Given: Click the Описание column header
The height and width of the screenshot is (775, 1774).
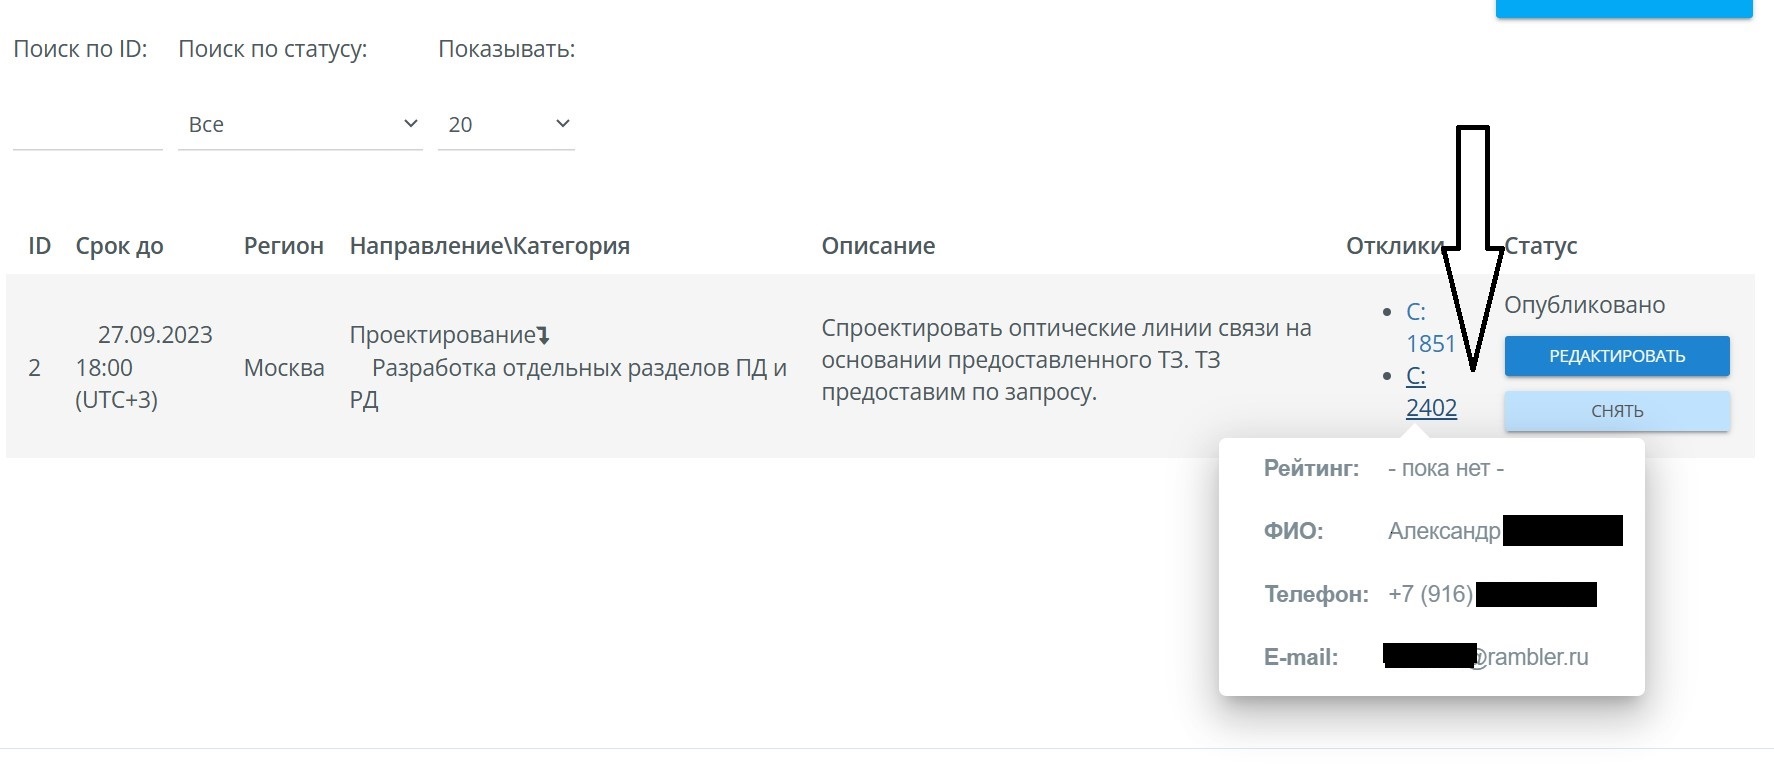Looking at the screenshot, I should [878, 246].
